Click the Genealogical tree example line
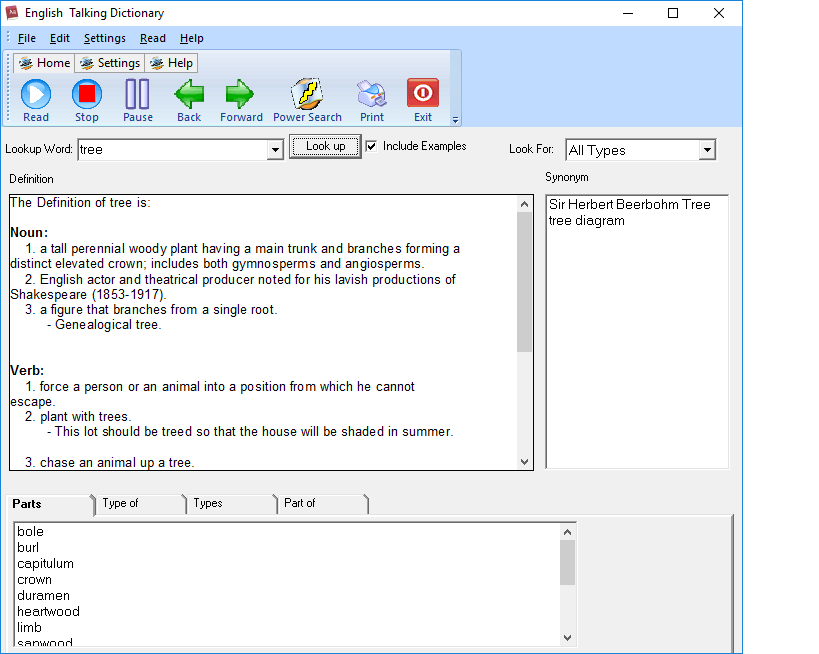This screenshot has height=654, width=819. point(104,325)
